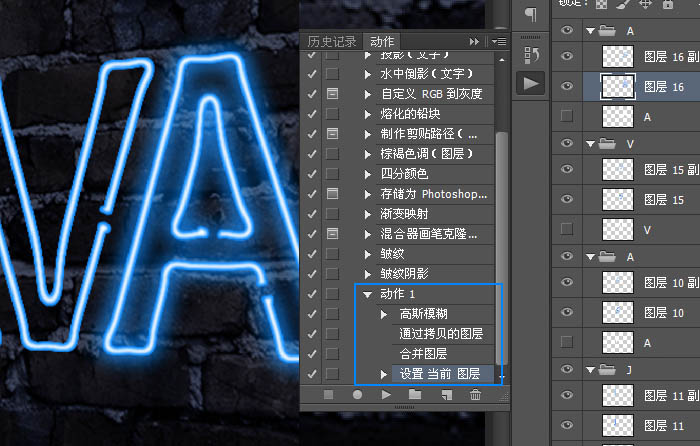Switch to the 历史记录 tab

[x=332, y=41]
